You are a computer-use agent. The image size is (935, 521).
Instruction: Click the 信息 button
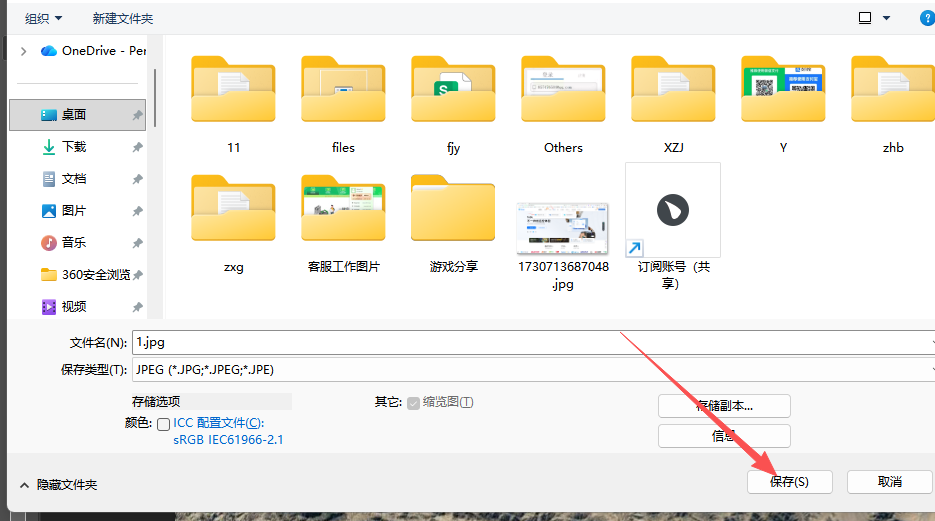724,436
